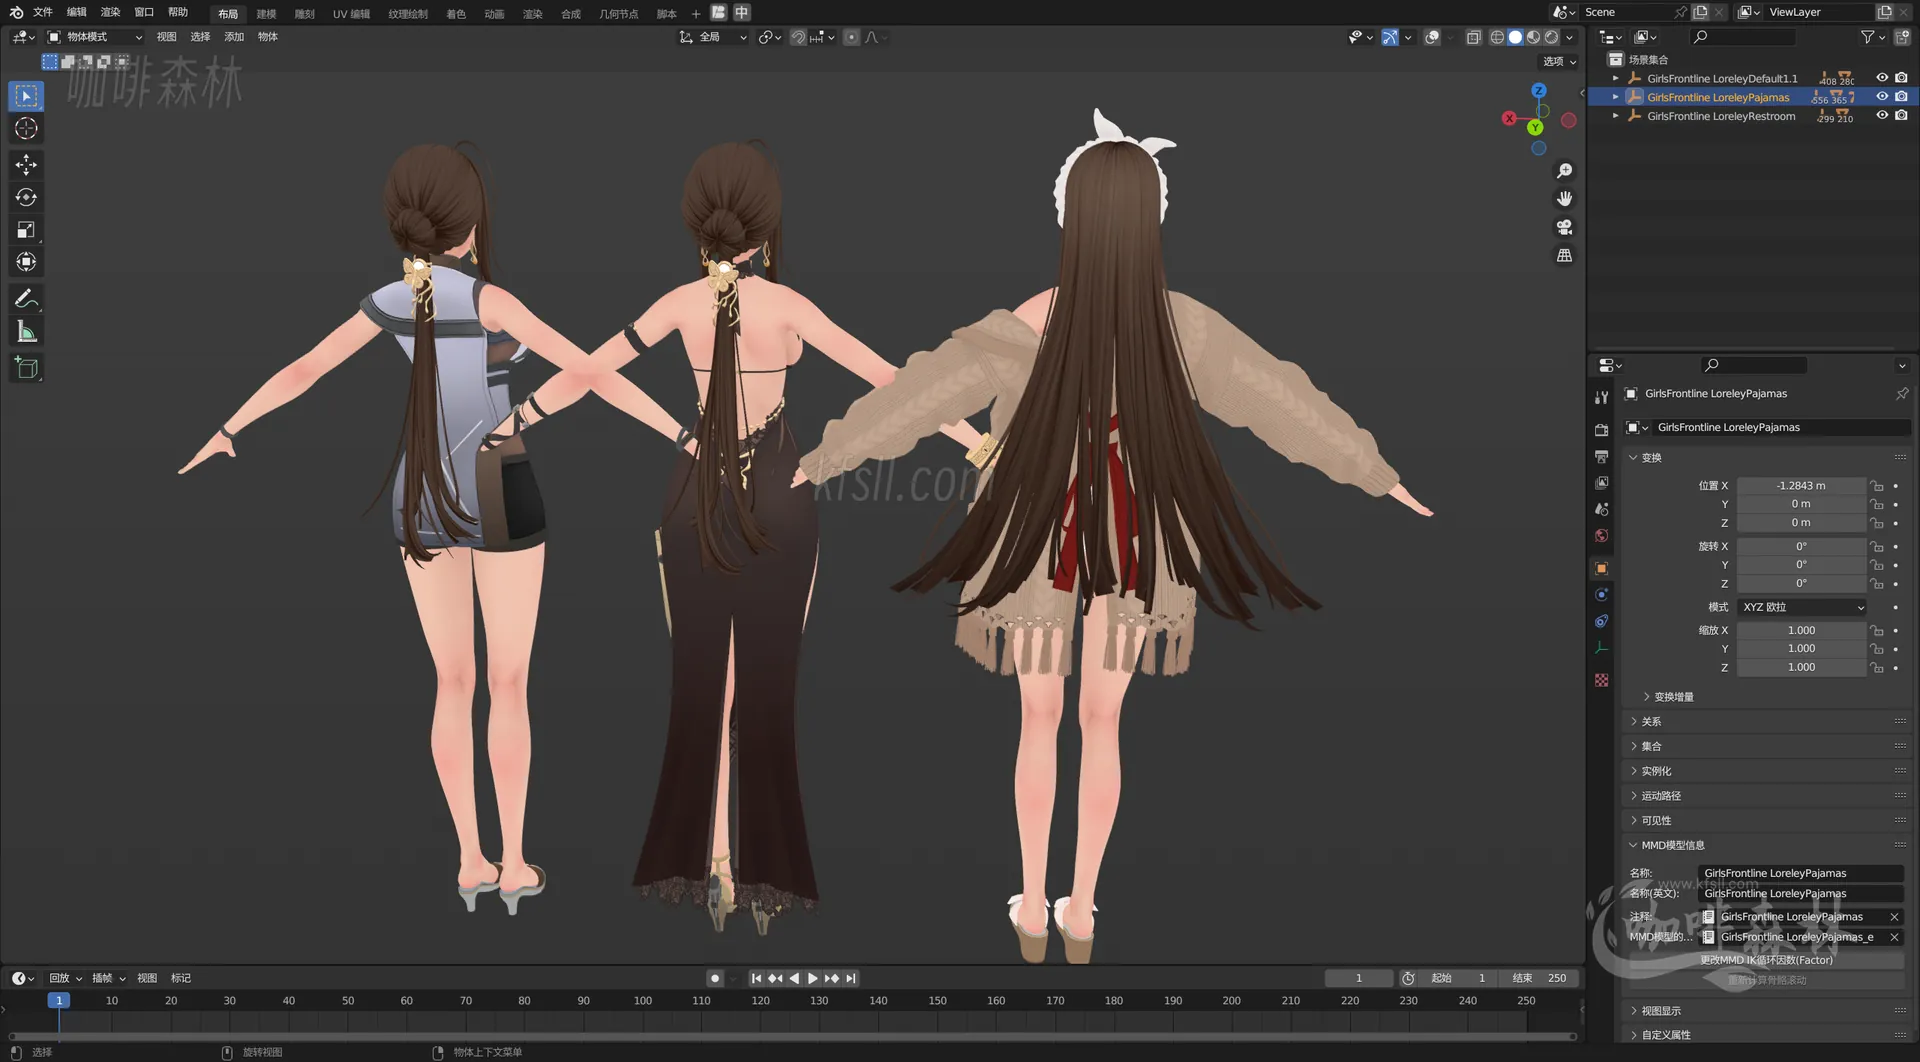Expand the GirlsFrontline LoreleyPajamas collection
This screenshot has width=1920, height=1062.
click(1615, 97)
